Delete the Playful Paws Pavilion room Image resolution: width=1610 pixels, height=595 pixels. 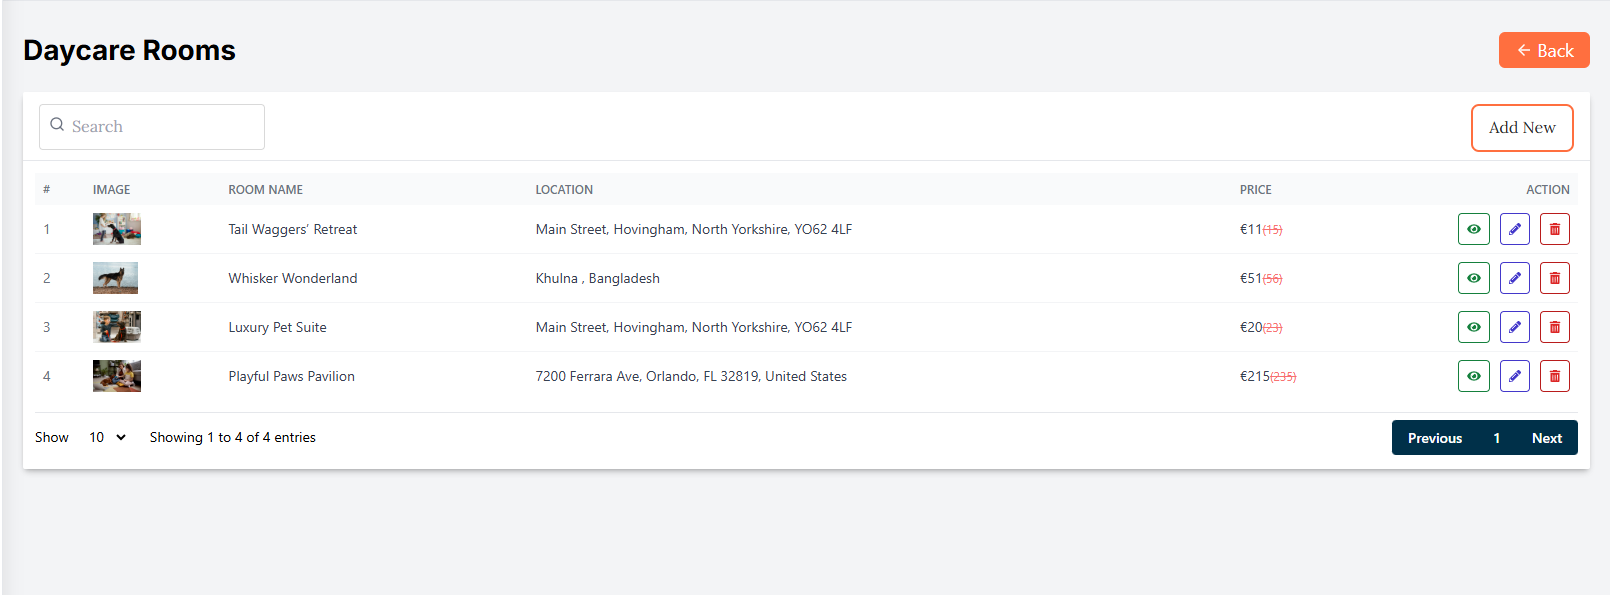click(x=1554, y=376)
